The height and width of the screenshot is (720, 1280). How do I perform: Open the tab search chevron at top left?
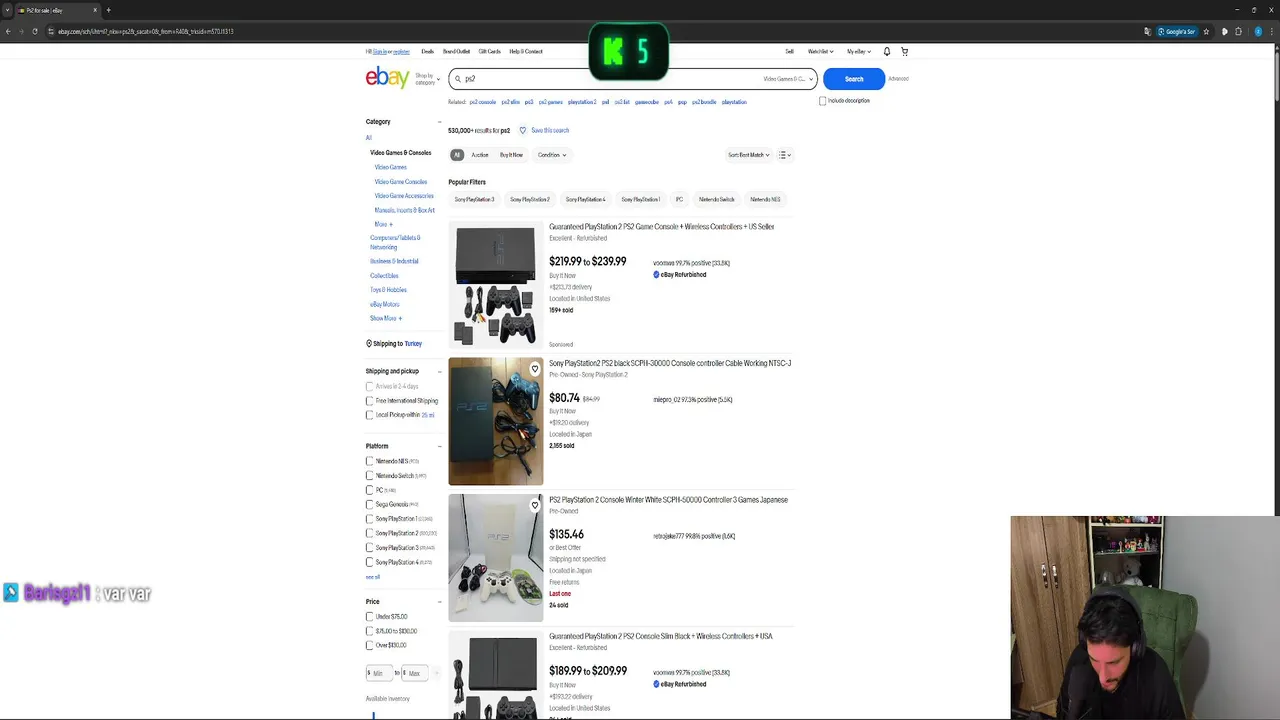tap(7, 10)
